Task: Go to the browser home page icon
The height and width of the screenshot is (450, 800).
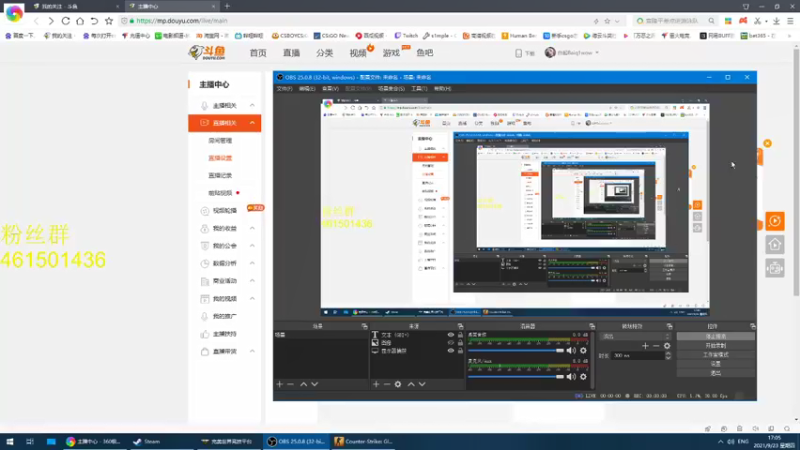Action: coord(80,21)
